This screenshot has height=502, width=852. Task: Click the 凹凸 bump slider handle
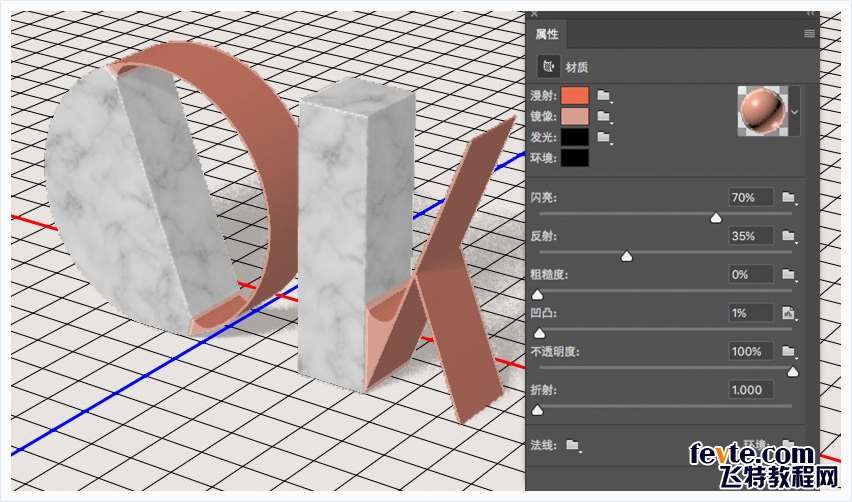[539, 333]
